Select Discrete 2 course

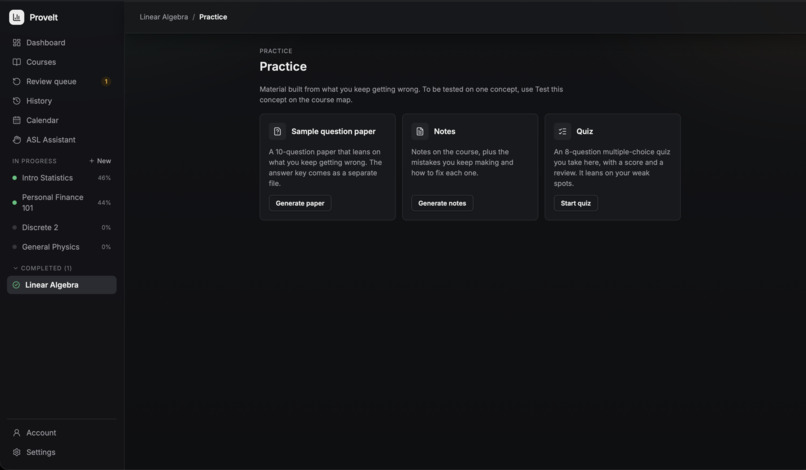[62, 227]
